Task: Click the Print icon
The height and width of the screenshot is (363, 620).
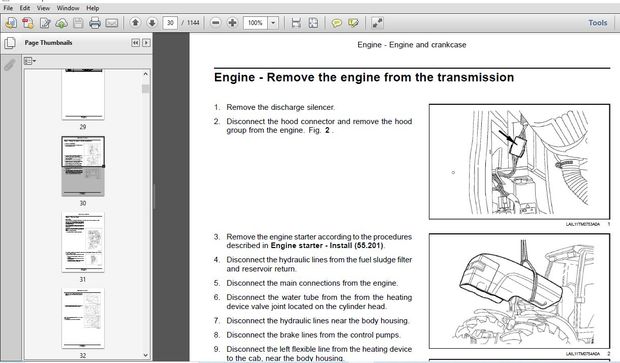Action: click(x=95, y=23)
